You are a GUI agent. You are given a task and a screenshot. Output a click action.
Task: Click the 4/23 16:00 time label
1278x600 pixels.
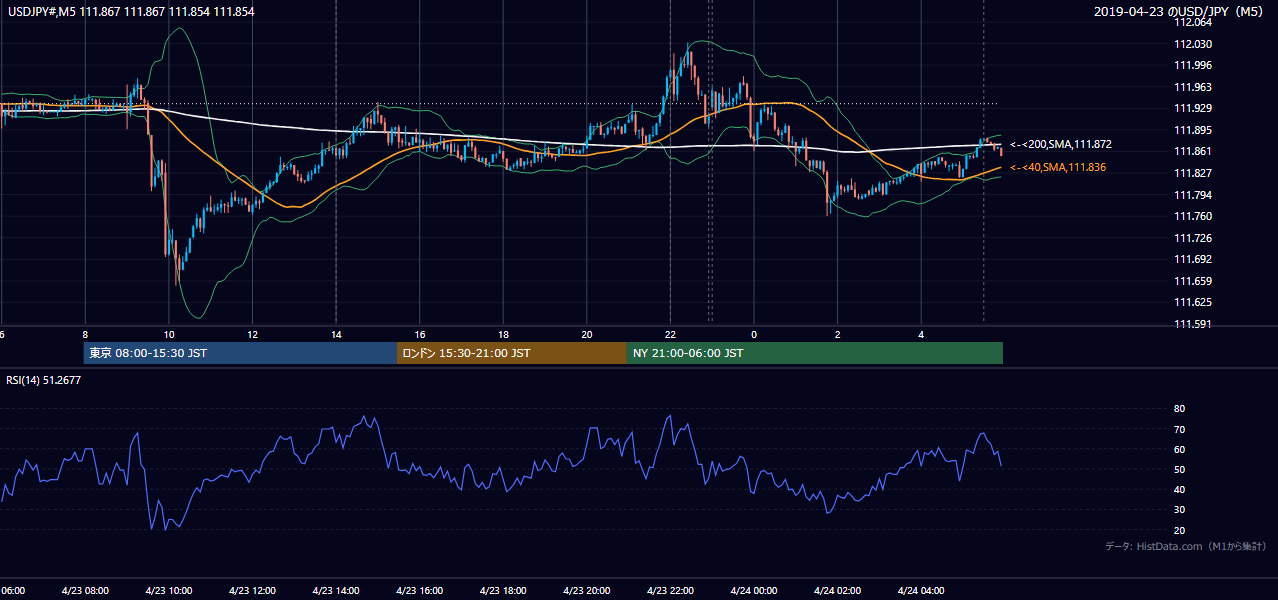pyautogui.click(x=419, y=590)
